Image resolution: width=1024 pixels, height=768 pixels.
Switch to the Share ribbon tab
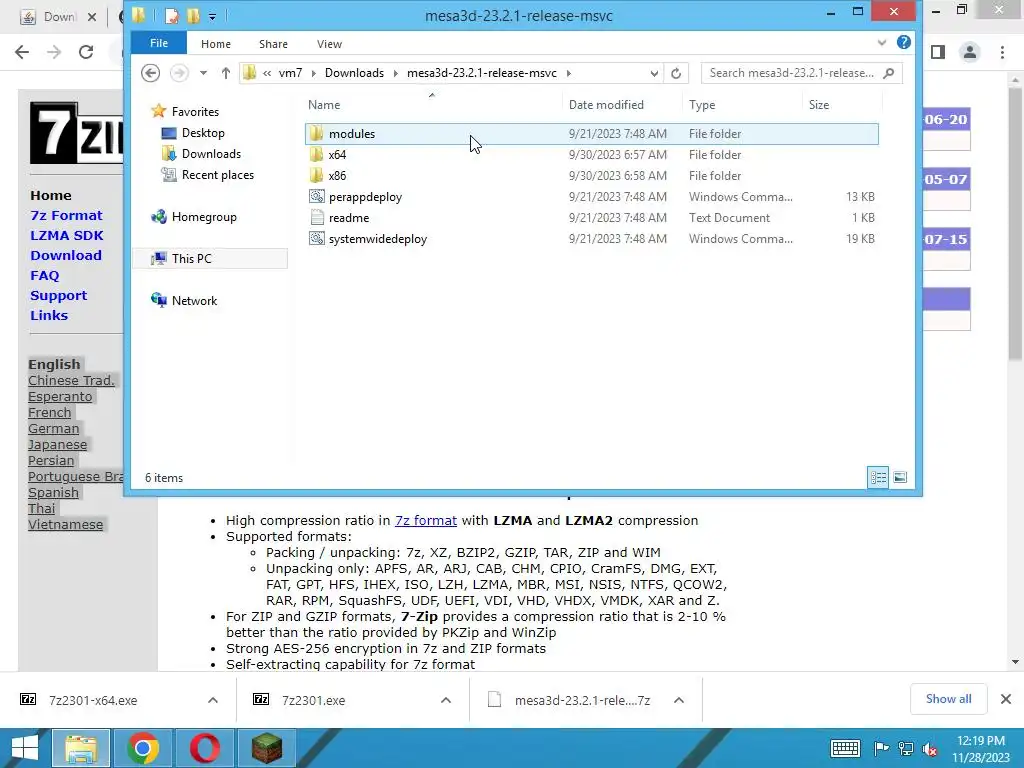coord(273,44)
